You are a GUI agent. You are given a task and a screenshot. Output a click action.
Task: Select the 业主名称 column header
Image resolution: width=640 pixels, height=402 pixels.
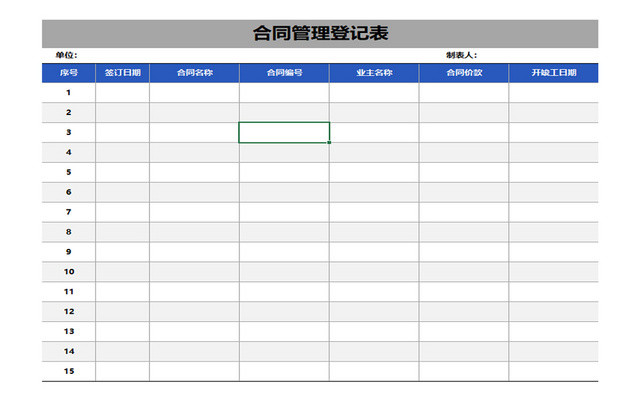pos(374,73)
